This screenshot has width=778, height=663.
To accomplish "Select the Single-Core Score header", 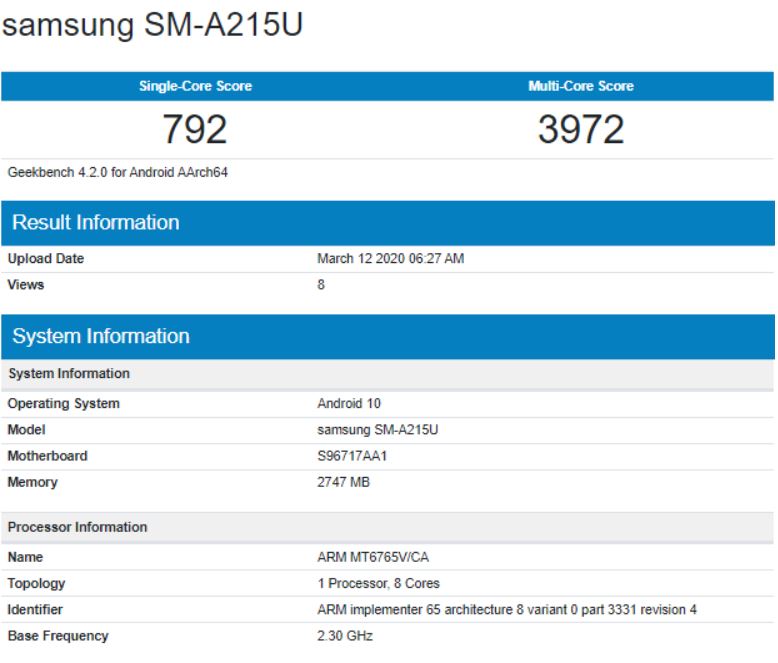I will [x=195, y=86].
